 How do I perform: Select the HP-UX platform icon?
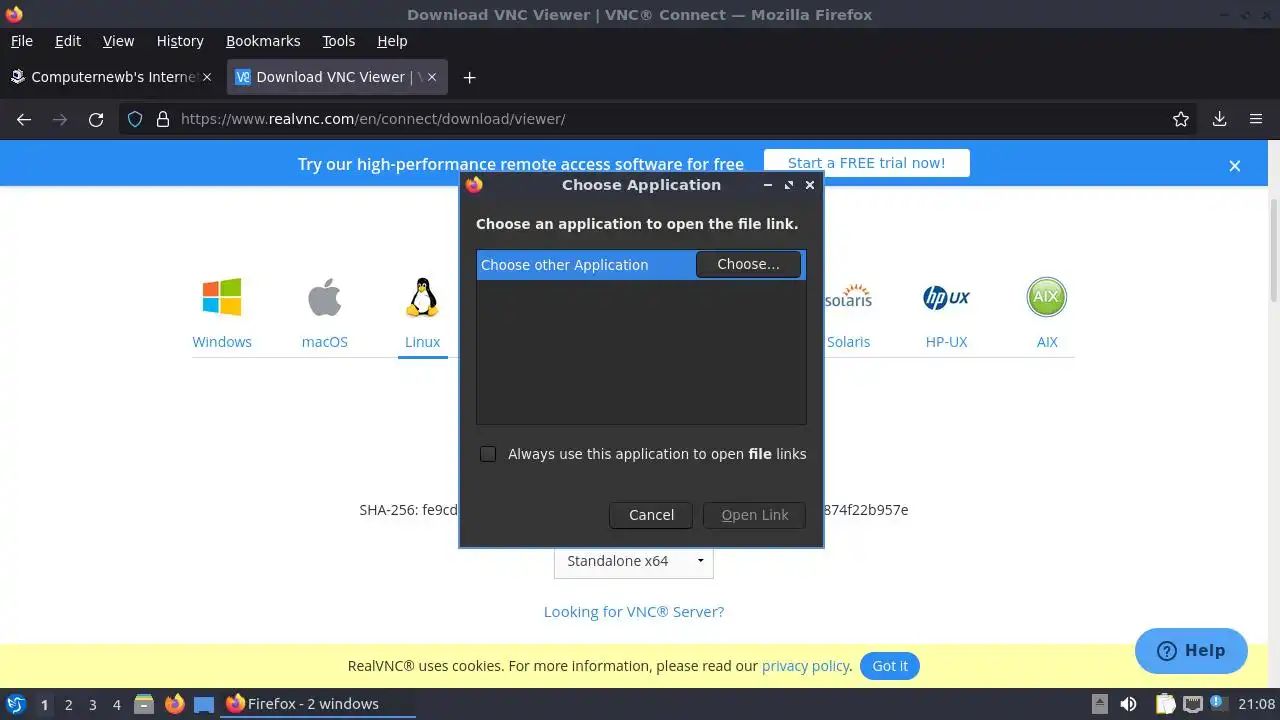(x=946, y=297)
